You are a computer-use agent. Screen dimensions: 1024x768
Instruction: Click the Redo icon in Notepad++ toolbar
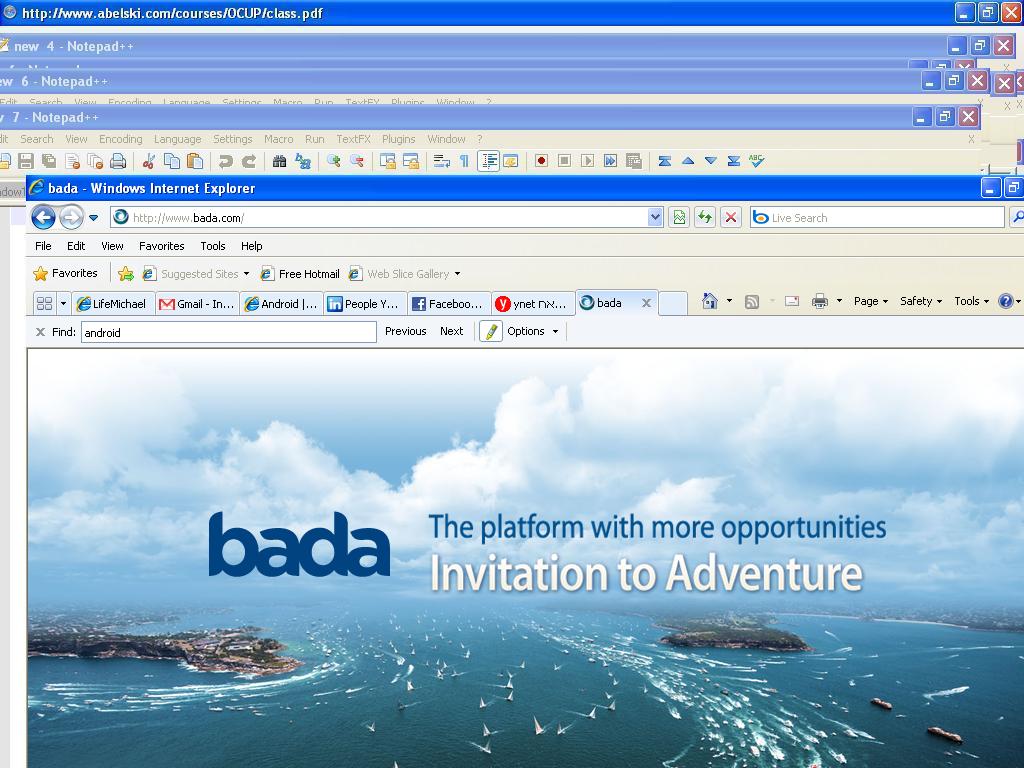pyautogui.click(x=249, y=161)
